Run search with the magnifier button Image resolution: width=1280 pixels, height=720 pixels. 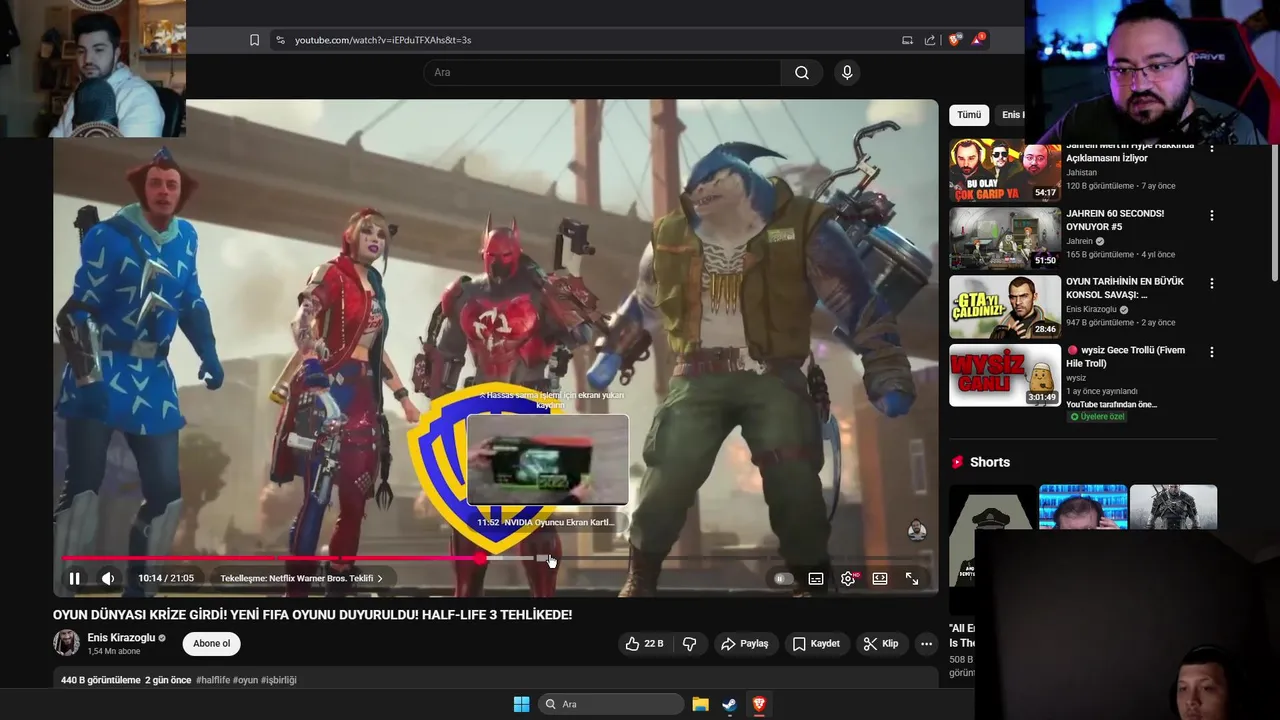coord(802,72)
